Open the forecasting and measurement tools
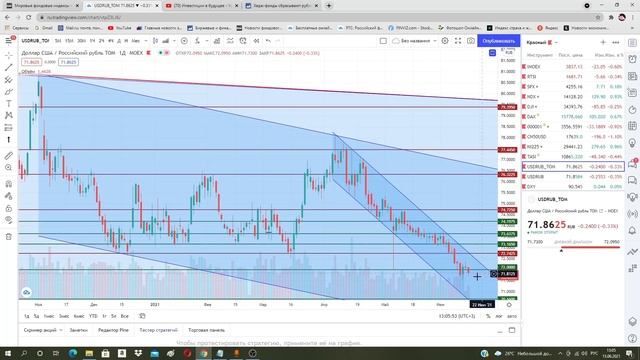 (x=9, y=128)
